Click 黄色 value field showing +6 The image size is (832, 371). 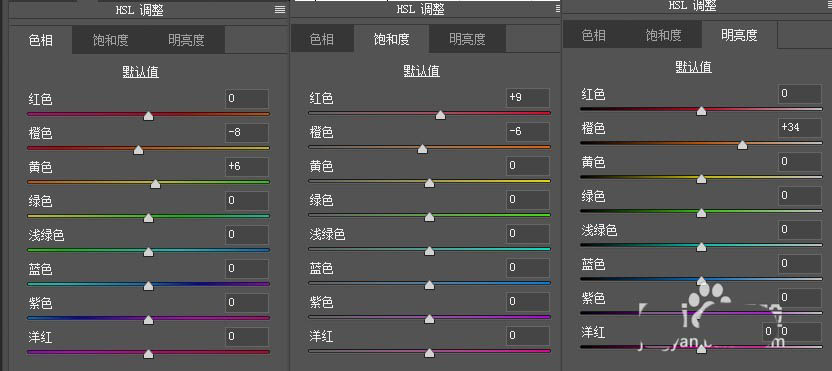tap(247, 167)
